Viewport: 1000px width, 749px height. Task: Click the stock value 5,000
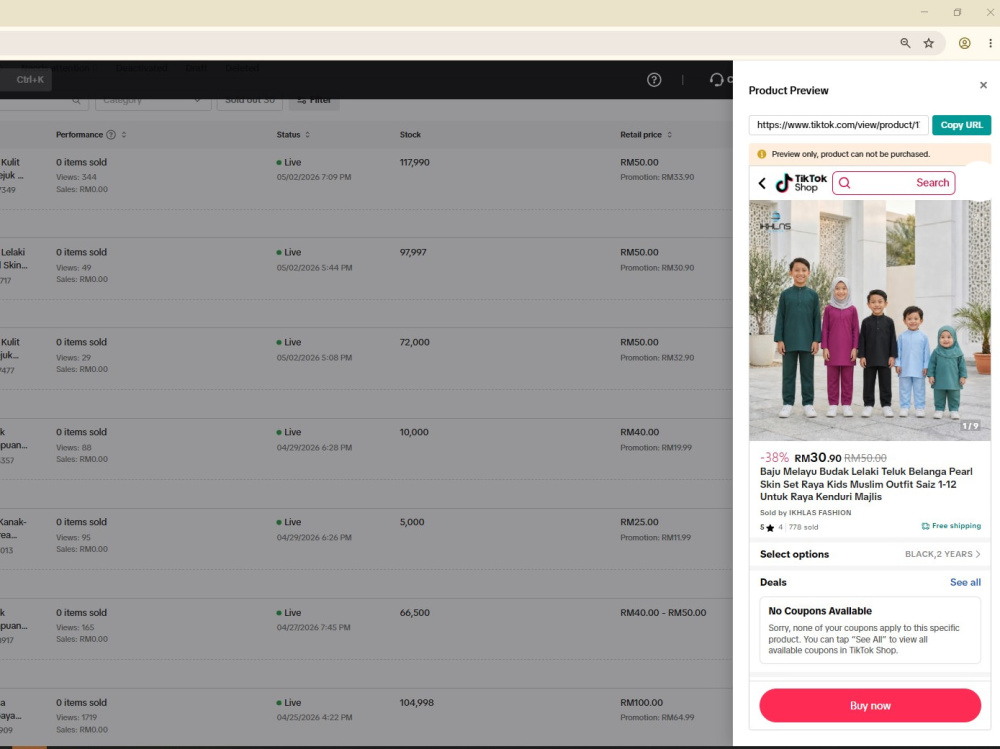pos(411,522)
